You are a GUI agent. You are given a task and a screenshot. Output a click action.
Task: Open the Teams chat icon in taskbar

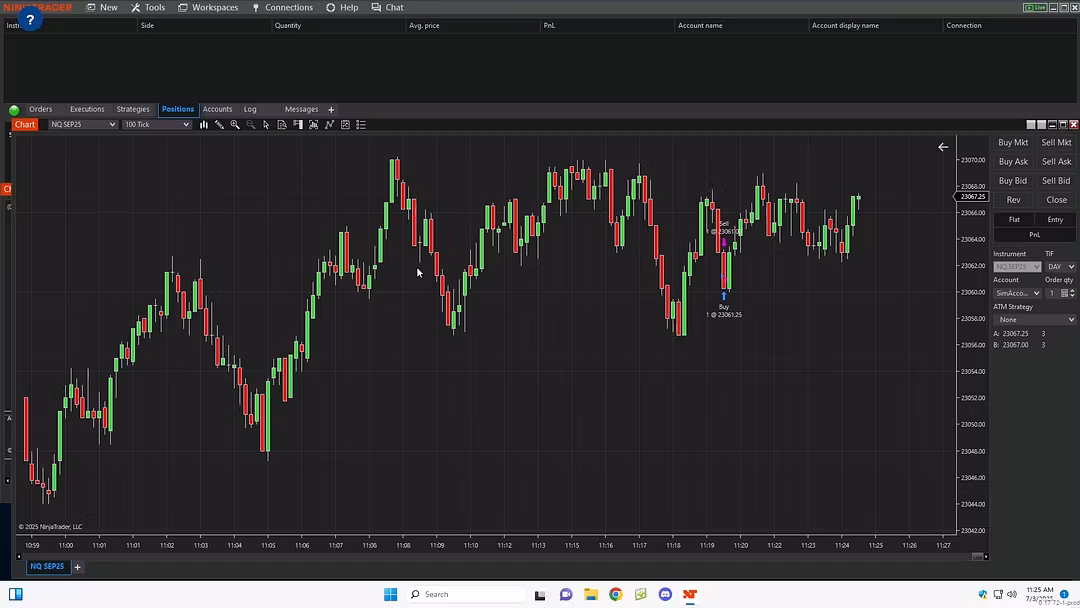566,594
